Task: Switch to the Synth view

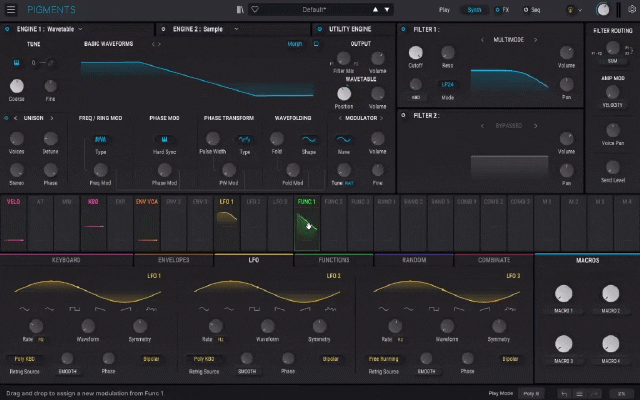Action: click(x=474, y=10)
